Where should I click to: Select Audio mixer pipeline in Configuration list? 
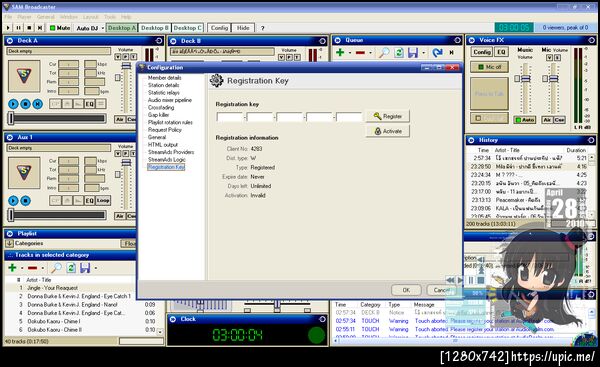170,100
